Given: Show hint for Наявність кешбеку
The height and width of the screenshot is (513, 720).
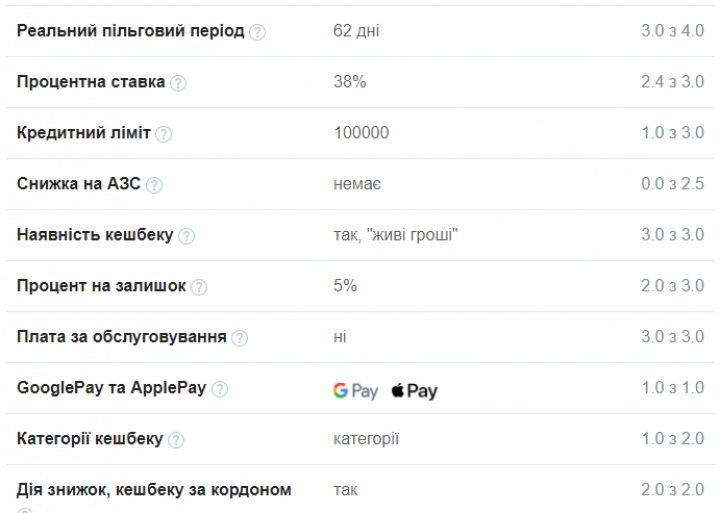Looking at the screenshot, I should 186,236.
